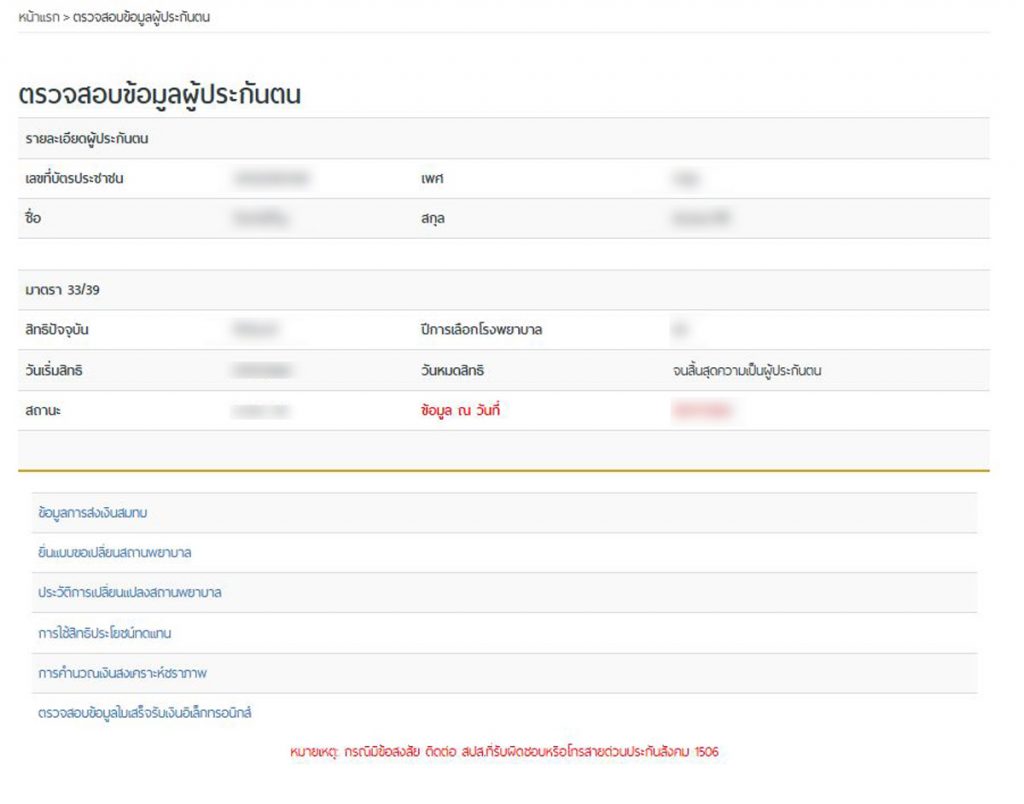Select page heading ตรวจสอบข้อมูลผู้ประกันตน
This screenshot has width=1024, height=804.
pyautogui.click(x=159, y=95)
